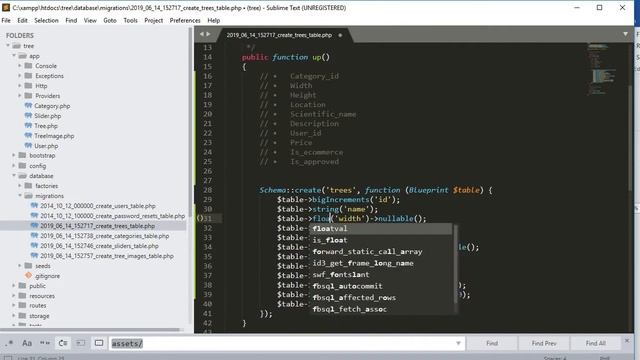Choose floatval autocomplete suggestion
This screenshot has height=360, width=640.
pos(382,229)
